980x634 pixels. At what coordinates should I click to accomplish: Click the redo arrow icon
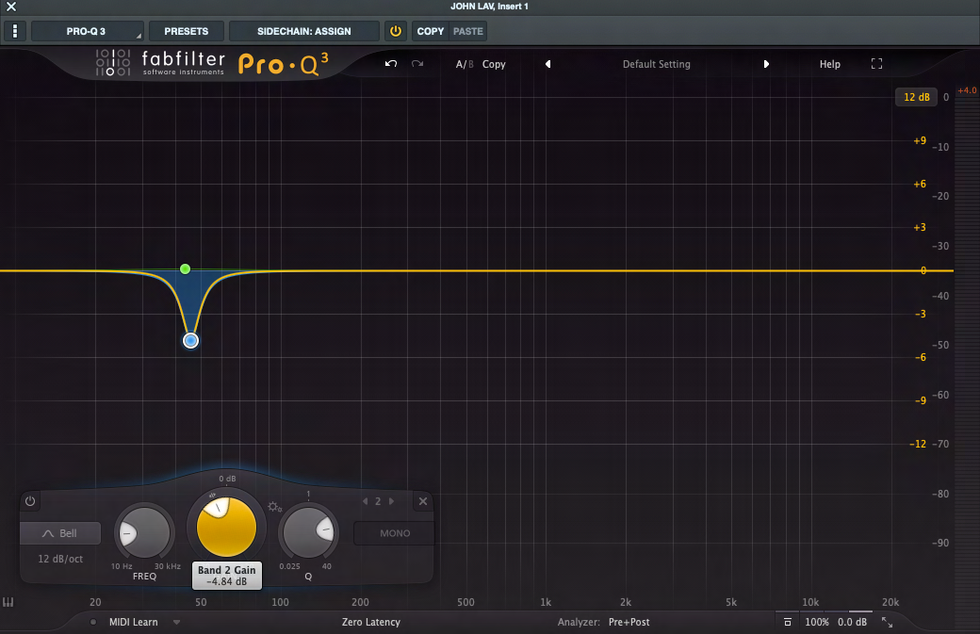tap(418, 64)
